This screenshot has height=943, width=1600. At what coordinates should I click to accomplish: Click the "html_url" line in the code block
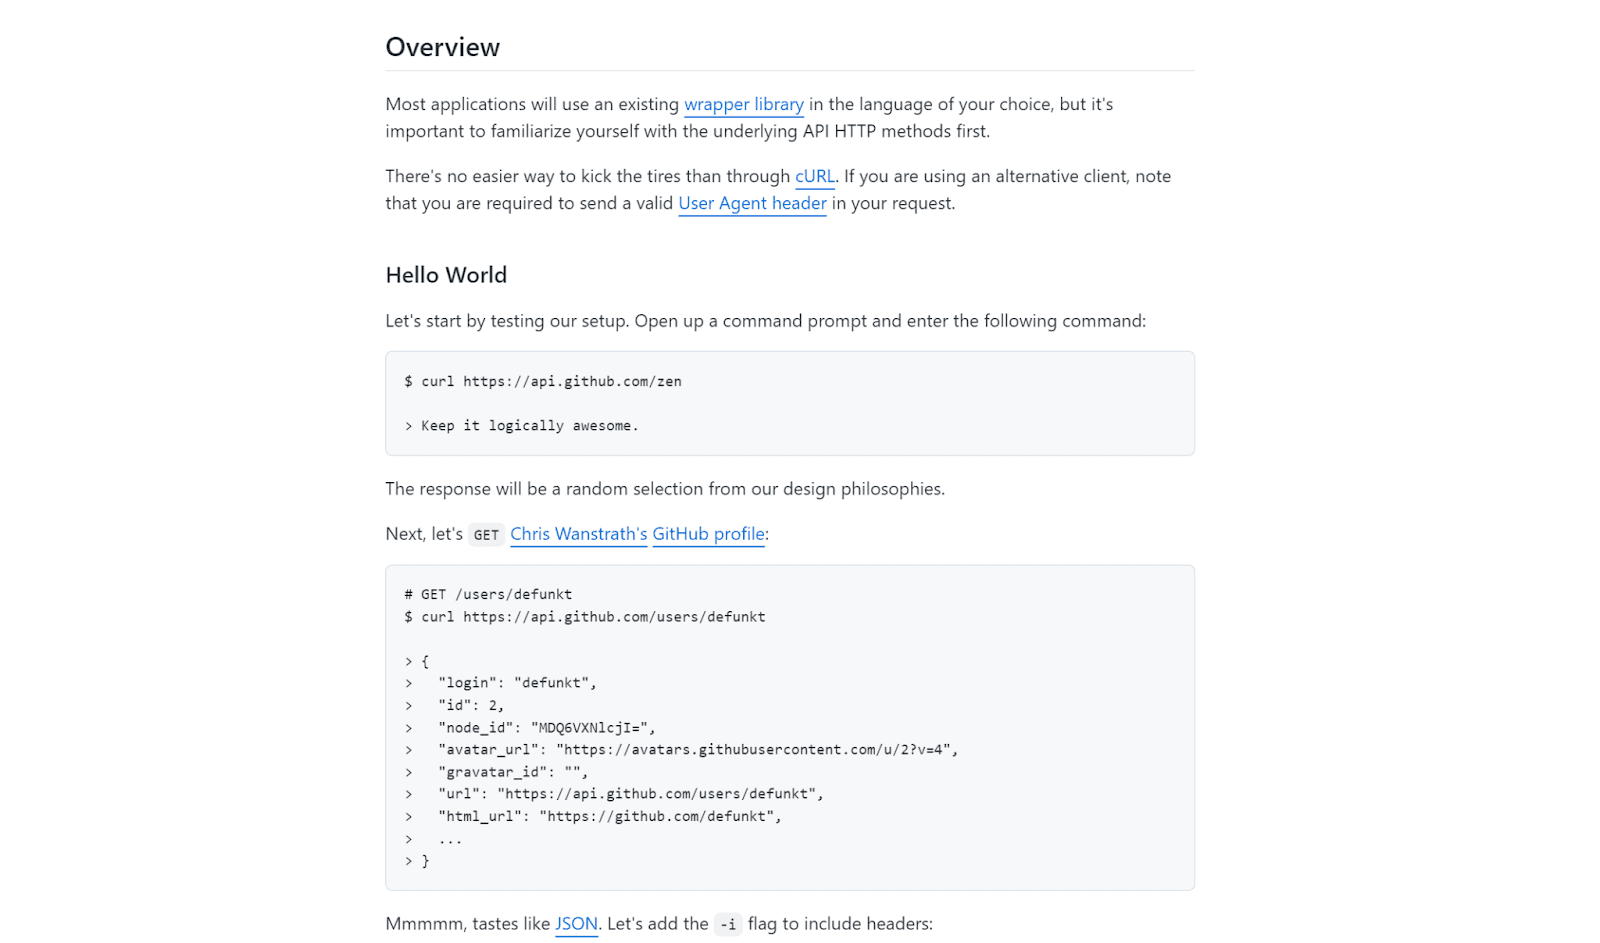coord(609,817)
